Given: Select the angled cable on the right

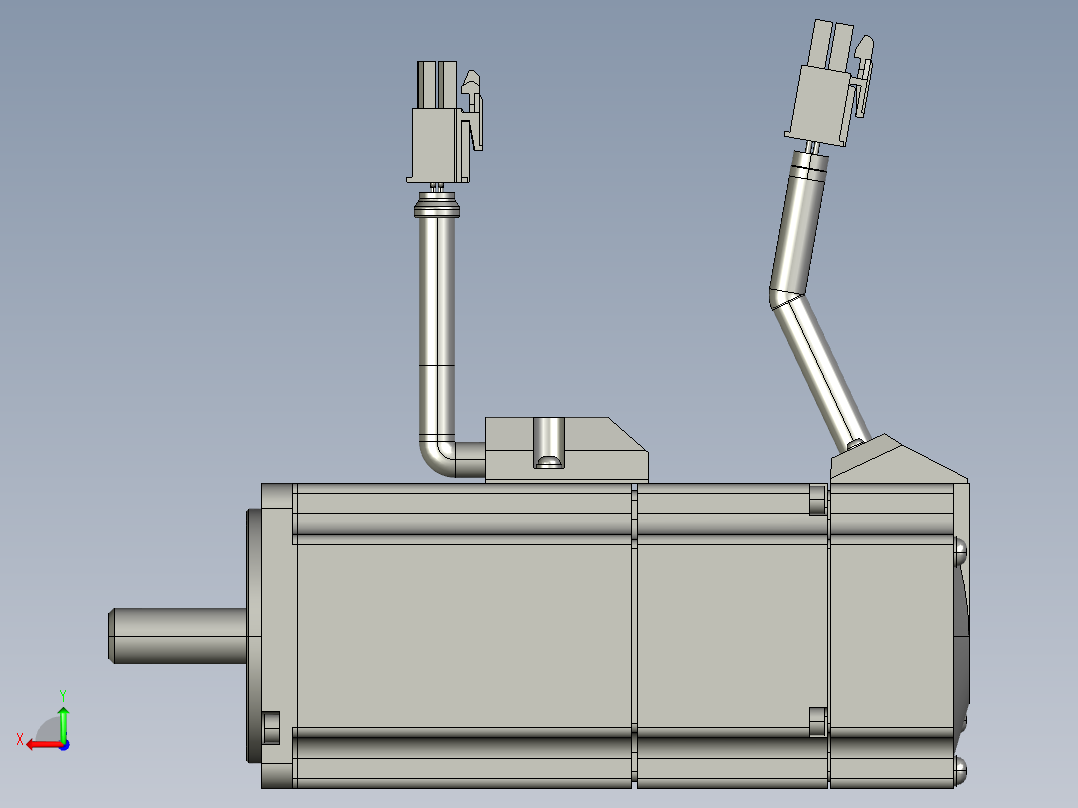Looking at the screenshot, I should click(x=808, y=299).
